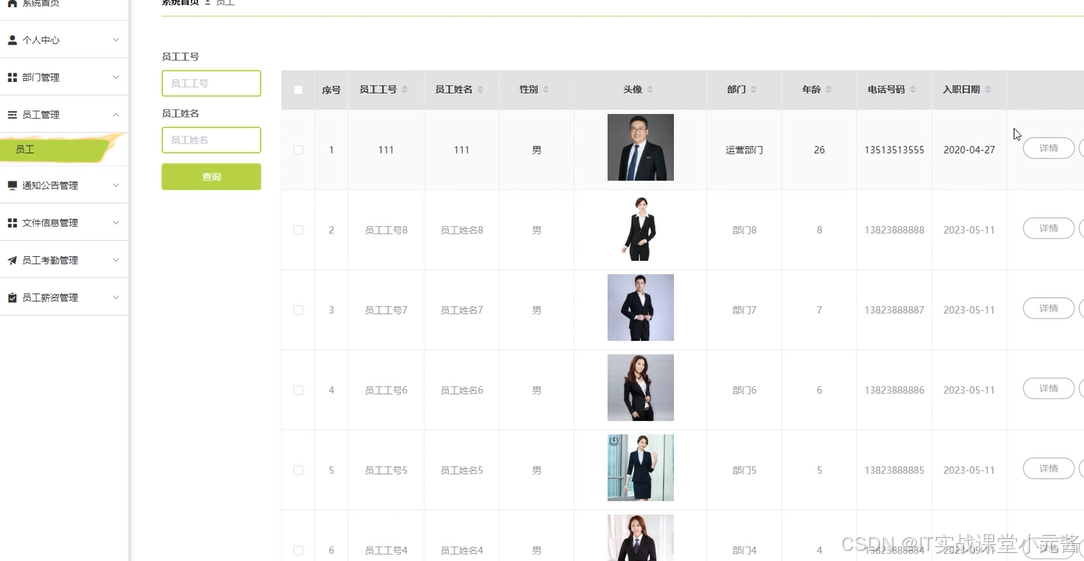The height and width of the screenshot is (561, 1084).
Task: Sort by 员工姓名 column arrows
Action: tap(480, 90)
